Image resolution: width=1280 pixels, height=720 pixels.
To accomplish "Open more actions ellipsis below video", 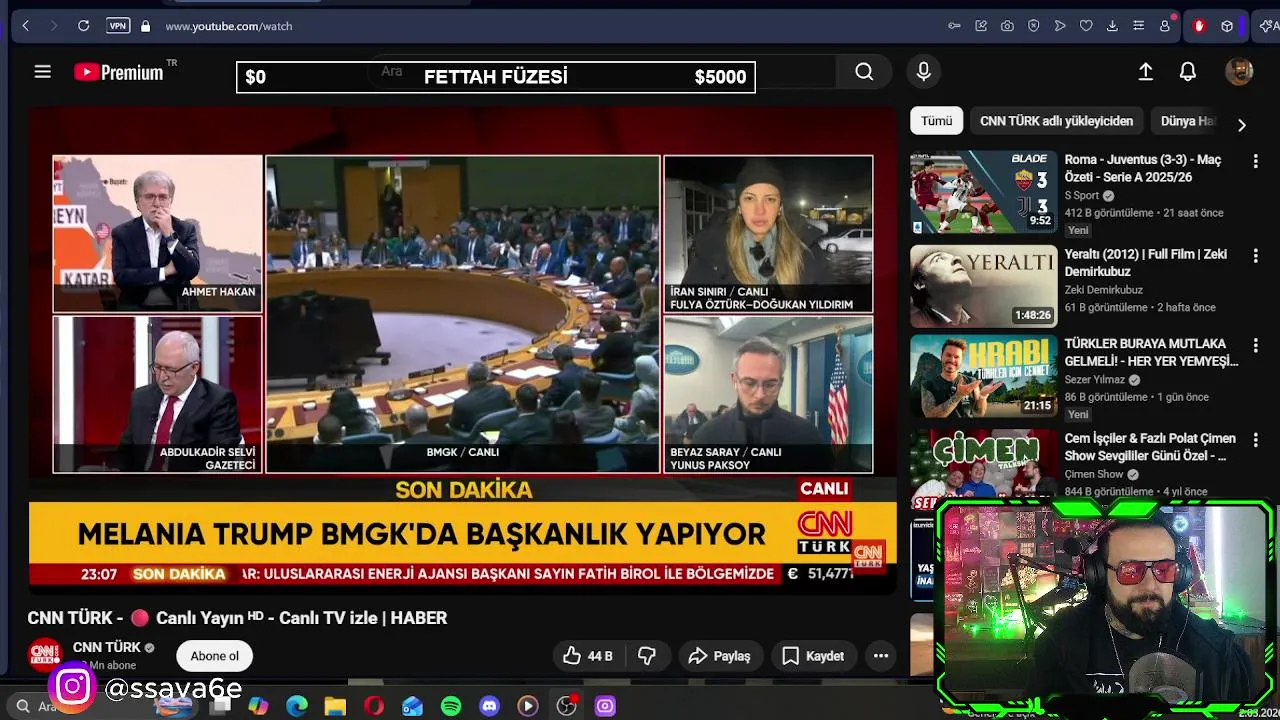I will tap(881, 656).
